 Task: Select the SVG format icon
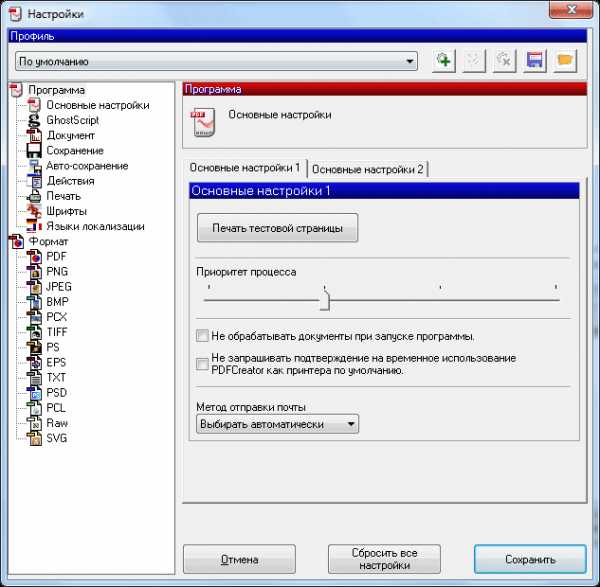(x=34, y=438)
